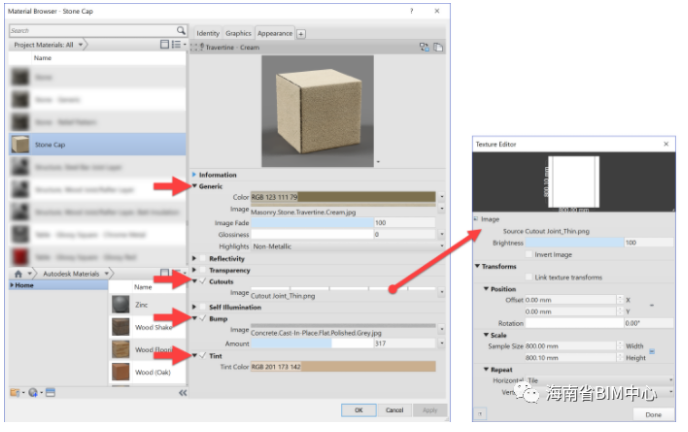Click the Cutout Joint_Thin.png image name
The image size is (688, 432).
pyautogui.click(x=283, y=296)
